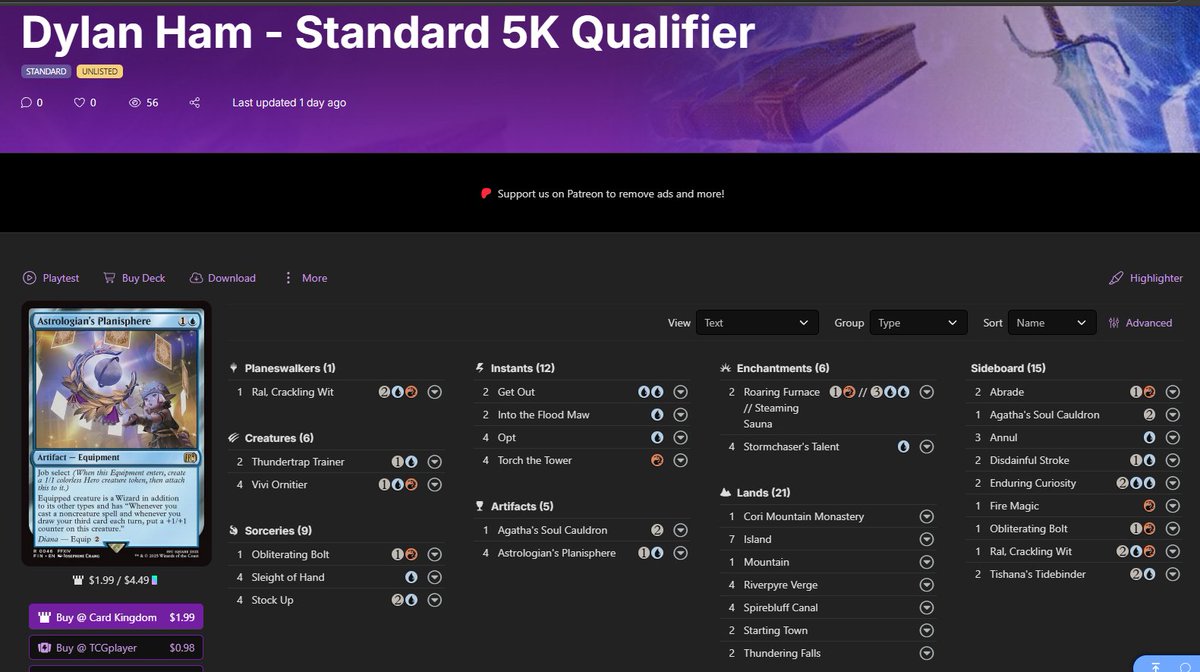This screenshot has height=672, width=1200.
Task: Buy at Card Kingdom for $1.99
Action: (116, 617)
